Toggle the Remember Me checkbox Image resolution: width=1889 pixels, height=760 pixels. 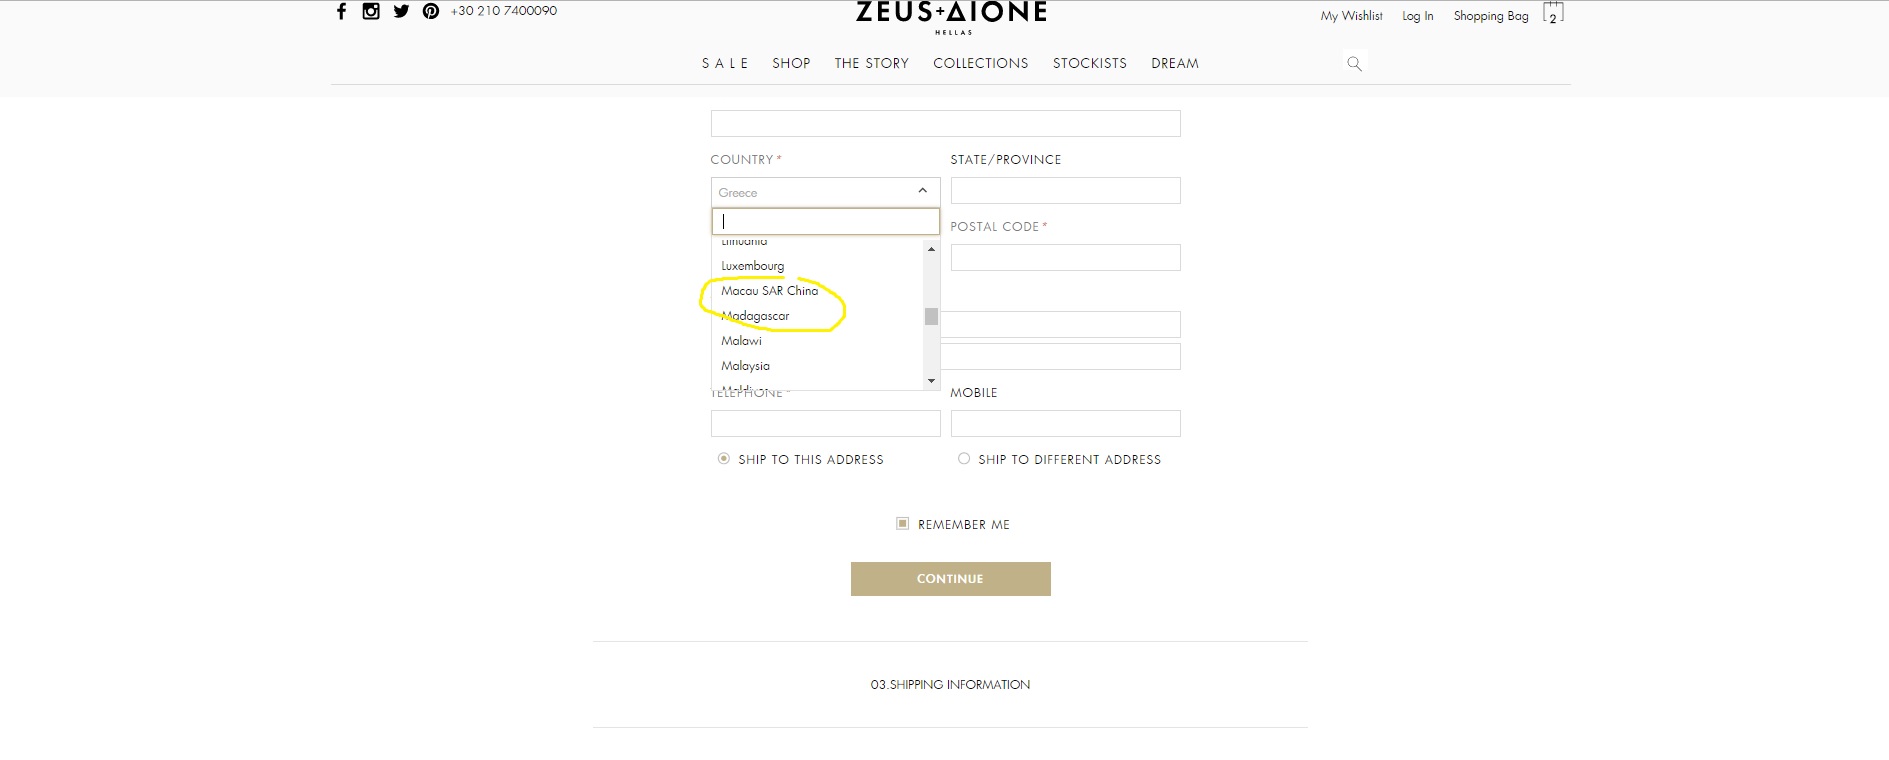[903, 524]
